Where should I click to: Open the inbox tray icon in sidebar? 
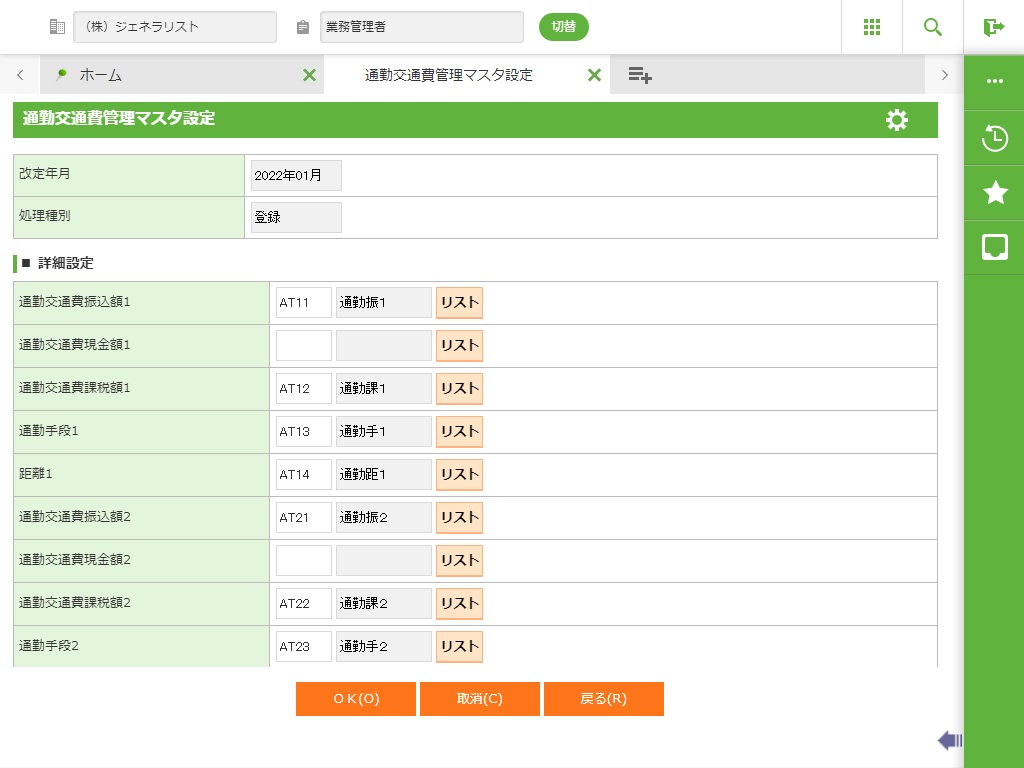(x=995, y=247)
